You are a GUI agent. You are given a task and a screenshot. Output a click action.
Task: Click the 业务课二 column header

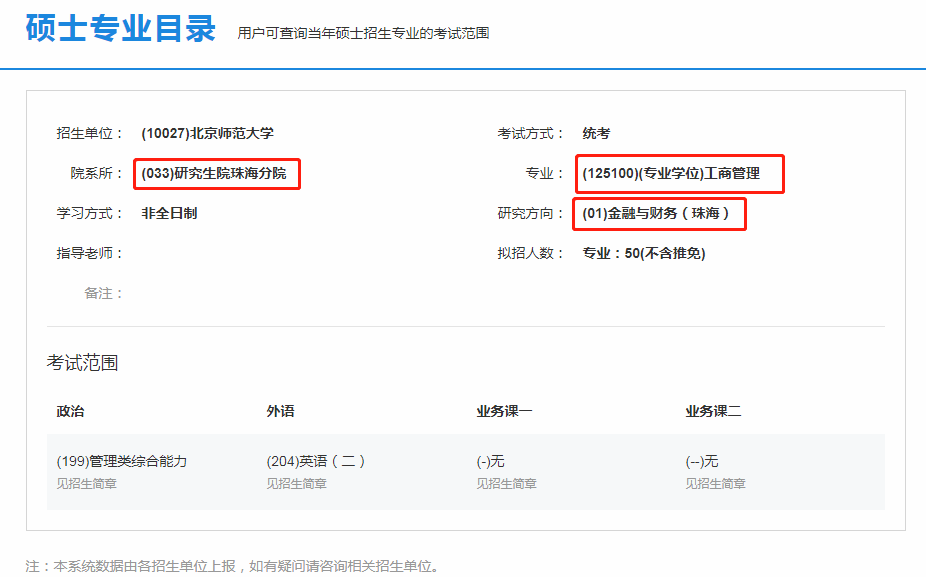(713, 411)
